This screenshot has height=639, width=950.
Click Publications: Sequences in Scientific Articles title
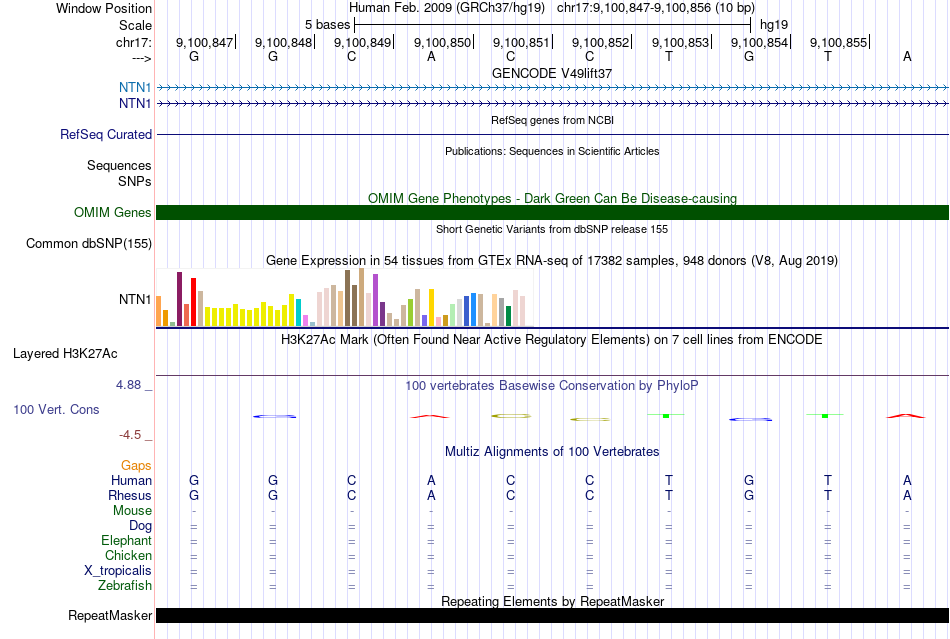pyautogui.click(x=552, y=151)
